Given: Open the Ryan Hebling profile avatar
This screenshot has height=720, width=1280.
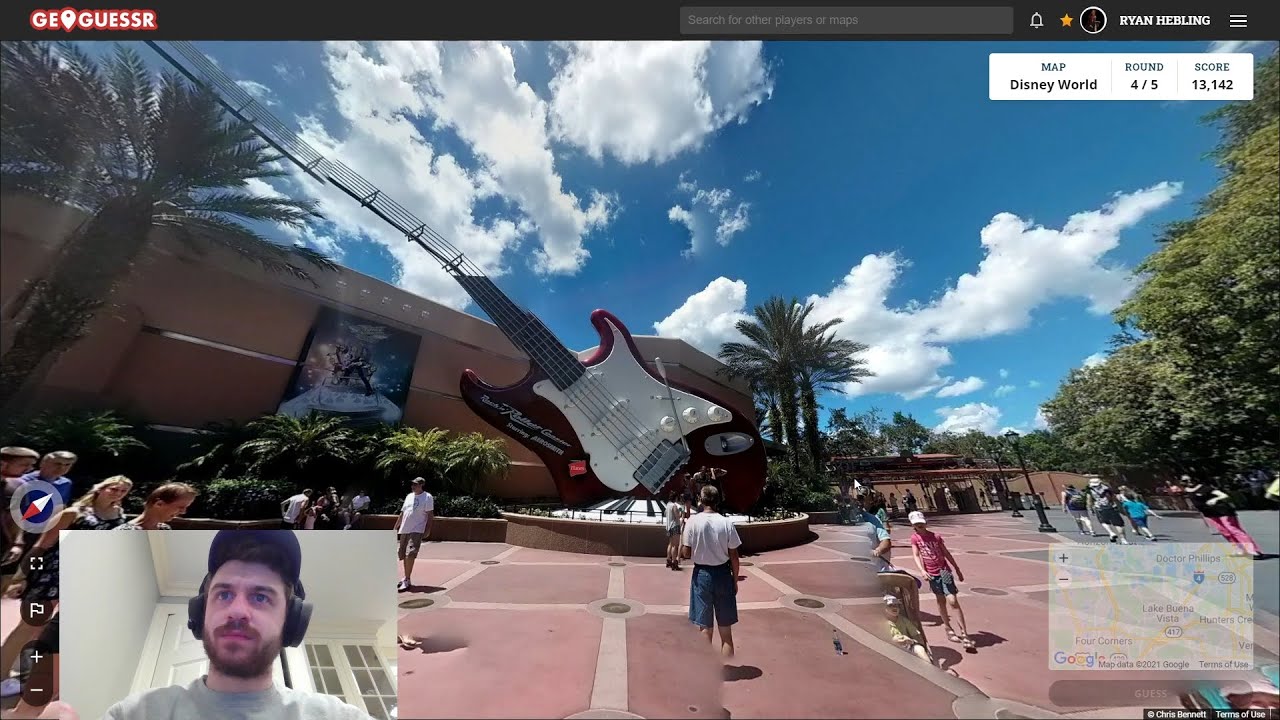Looking at the screenshot, I should (x=1093, y=20).
